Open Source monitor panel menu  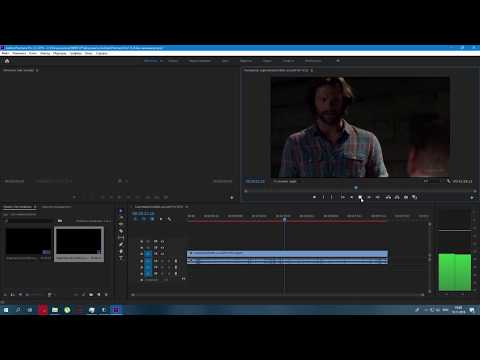coord(37,70)
